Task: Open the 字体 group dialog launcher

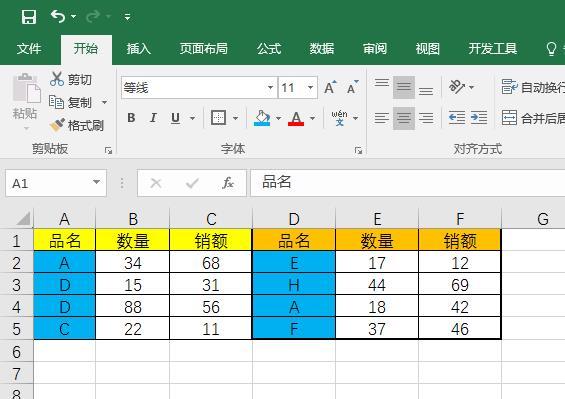Action: (358, 150)
